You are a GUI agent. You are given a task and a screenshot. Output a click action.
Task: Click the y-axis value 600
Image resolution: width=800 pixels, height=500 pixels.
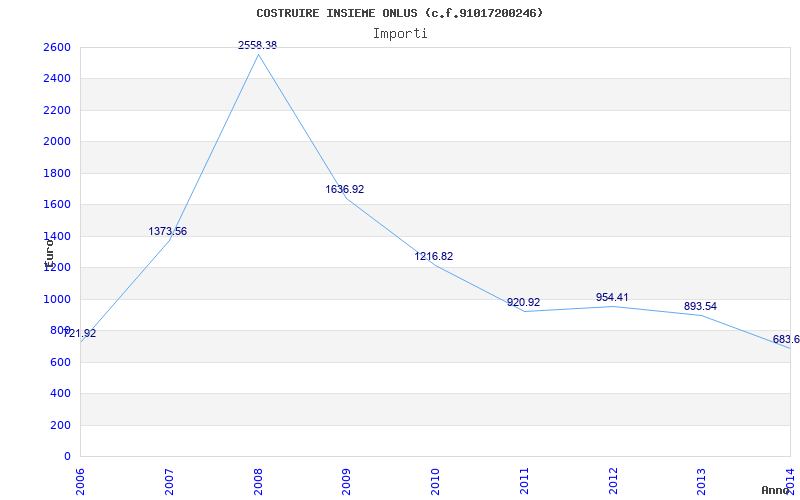coord(60,362)
